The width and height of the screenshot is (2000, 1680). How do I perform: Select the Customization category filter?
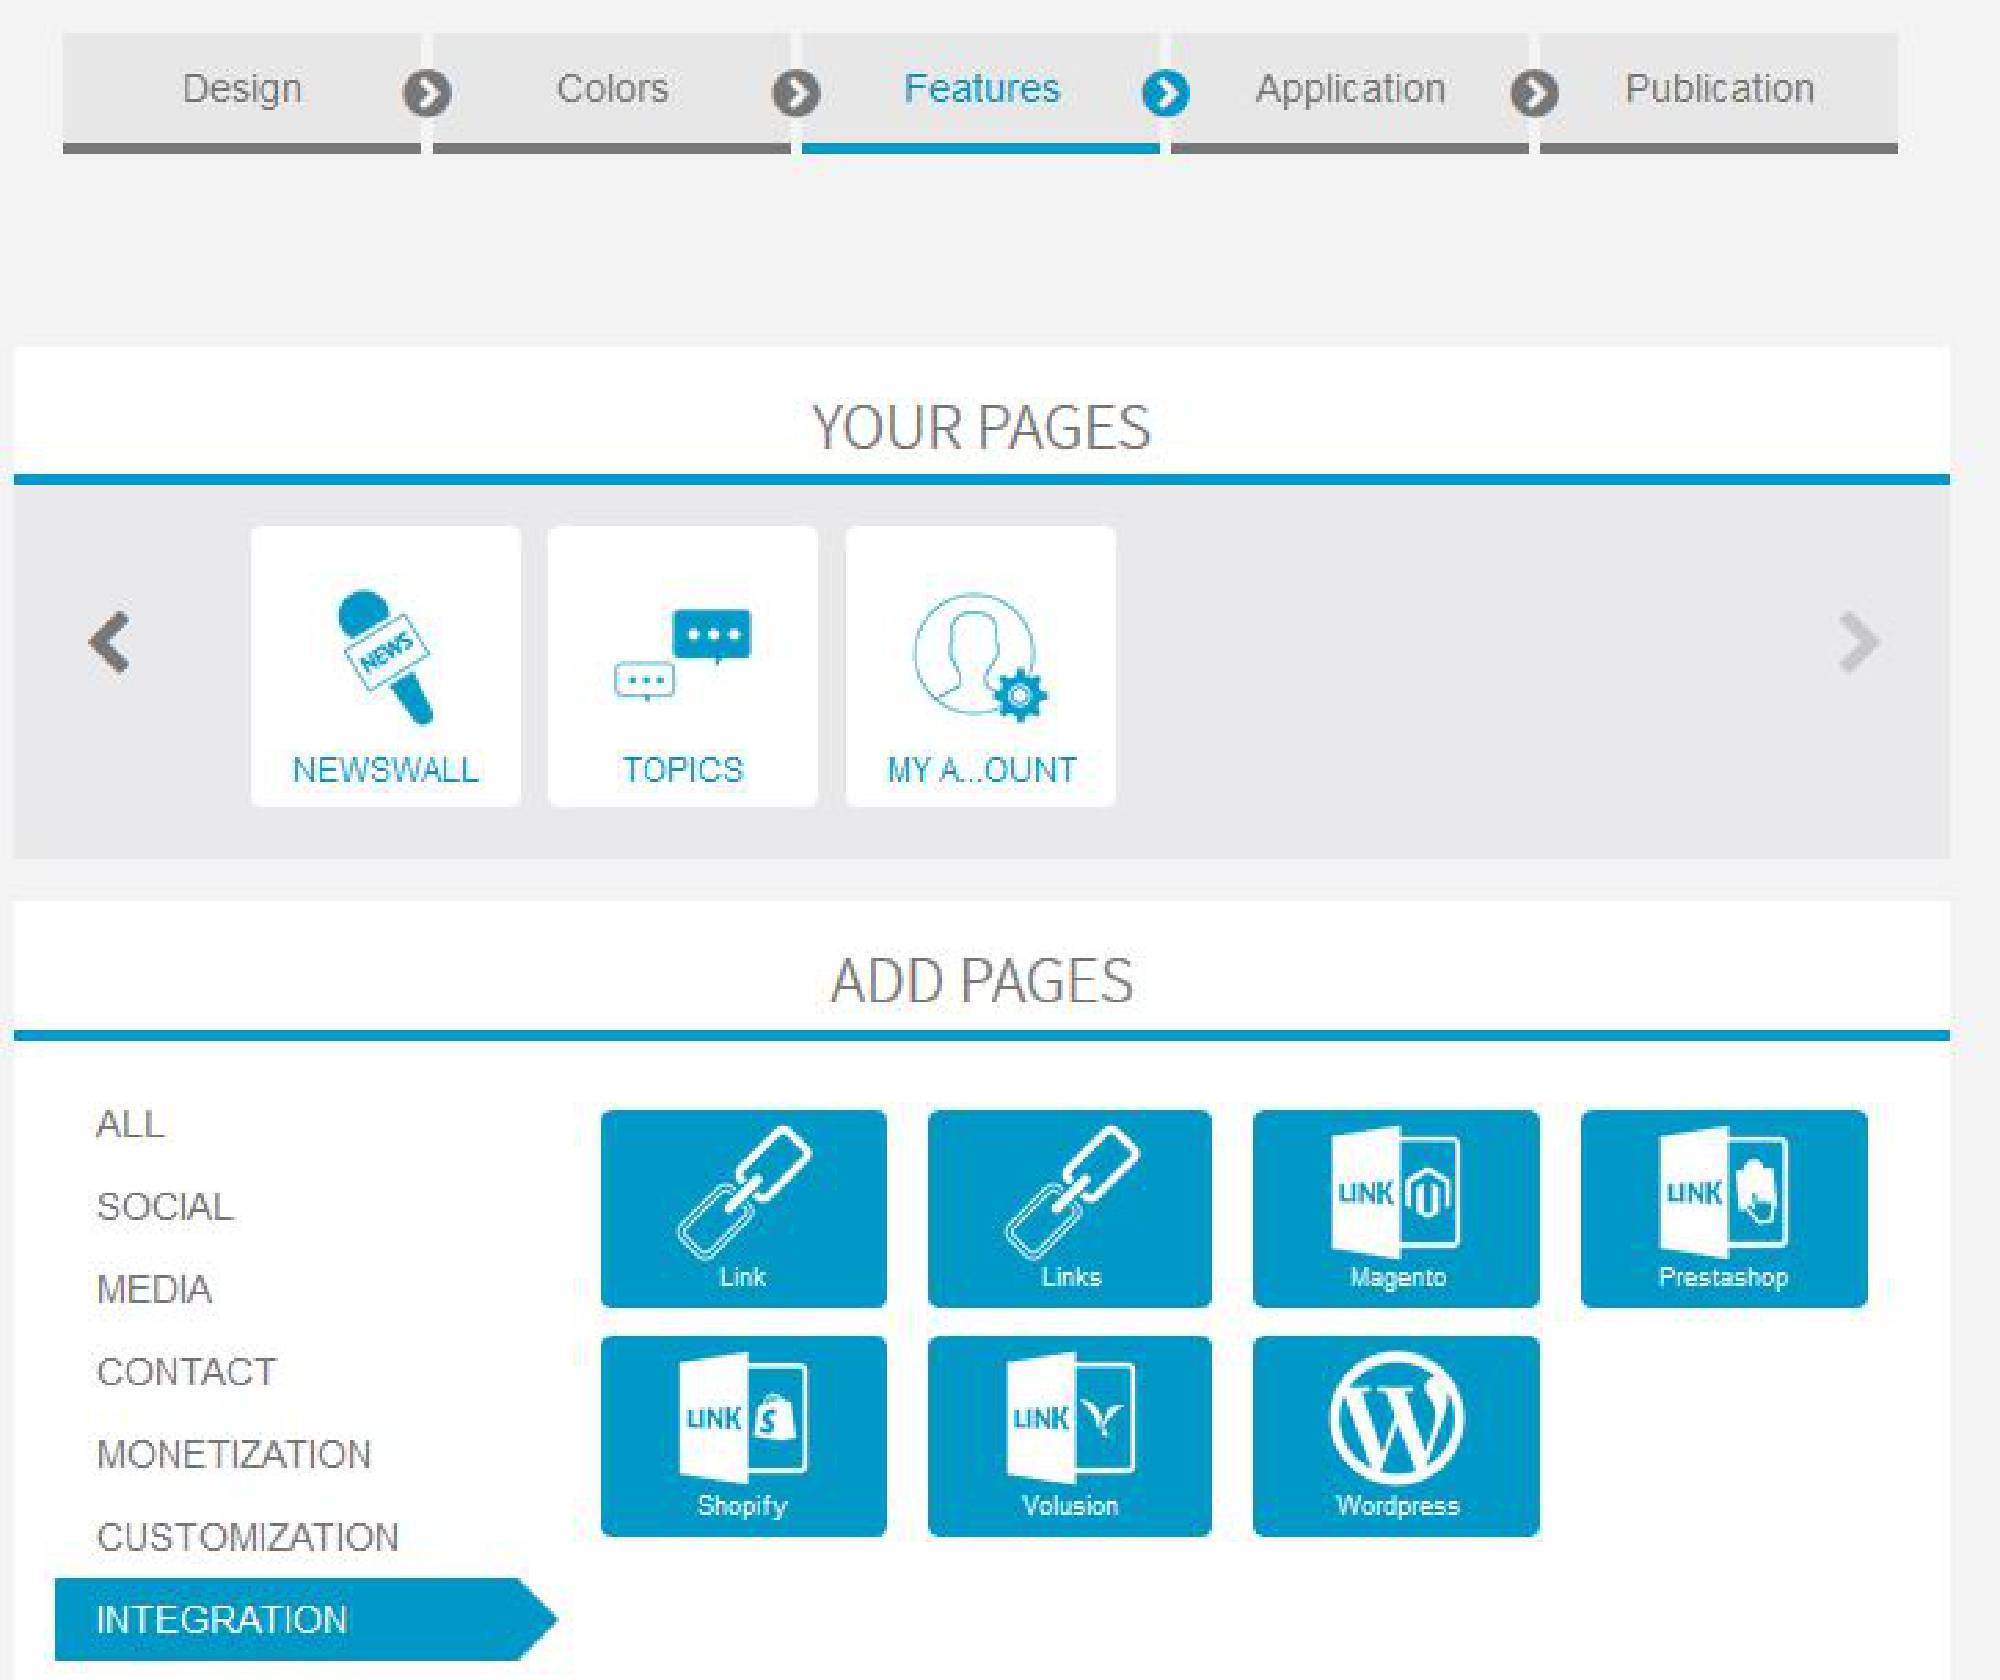(247, 1537)
